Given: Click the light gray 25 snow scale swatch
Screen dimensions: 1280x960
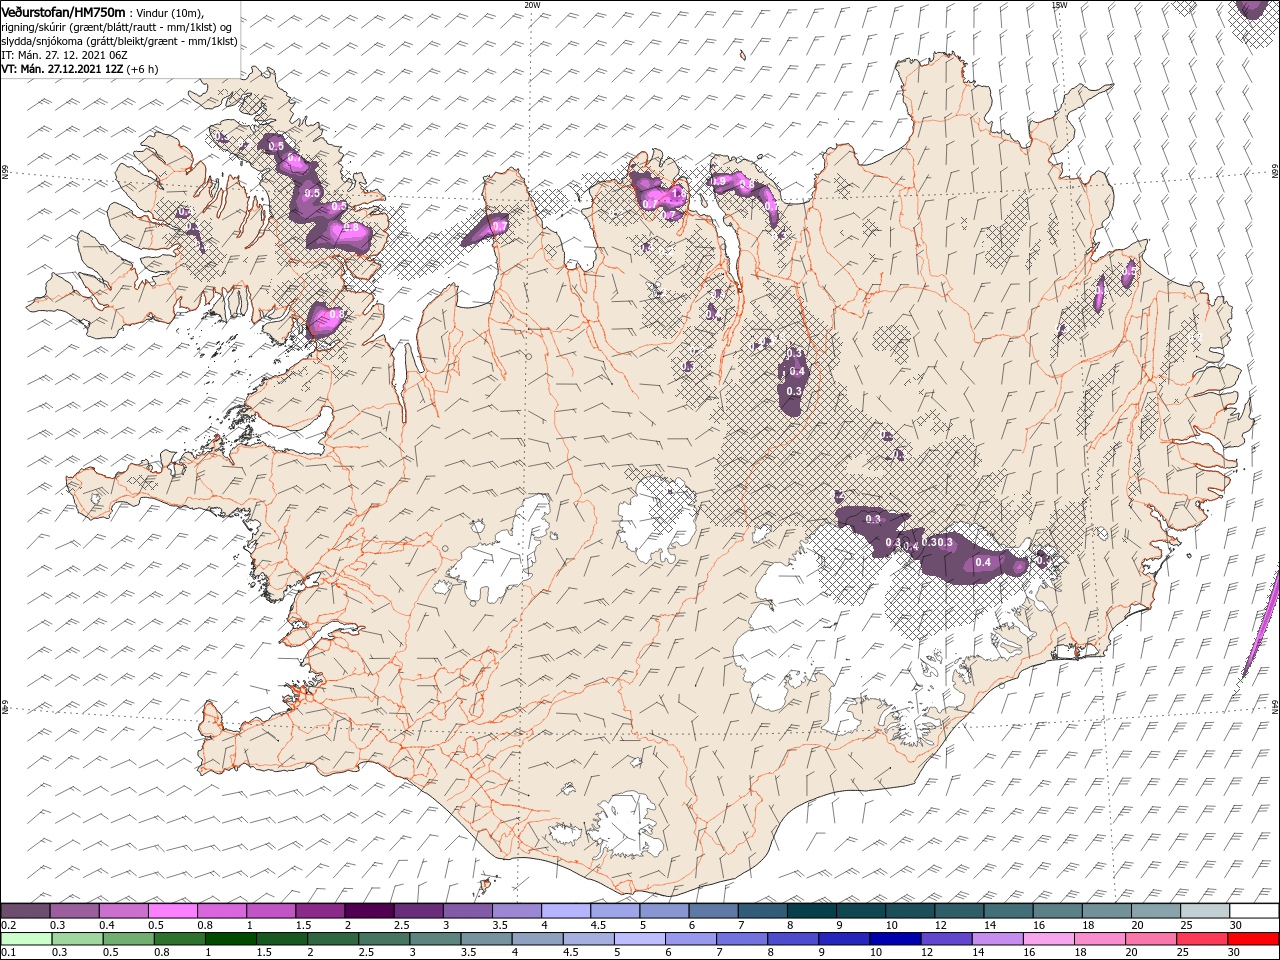Looking at the screenshot, I should (x=1204, y=911).
